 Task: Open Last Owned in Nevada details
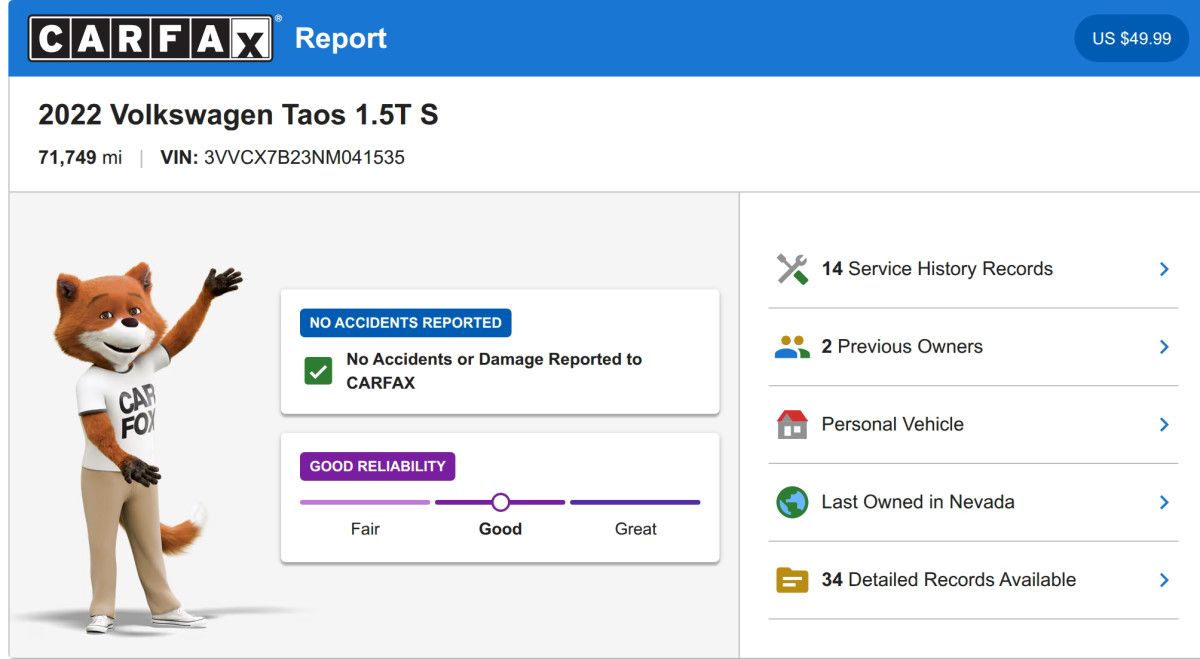[973, 502]
